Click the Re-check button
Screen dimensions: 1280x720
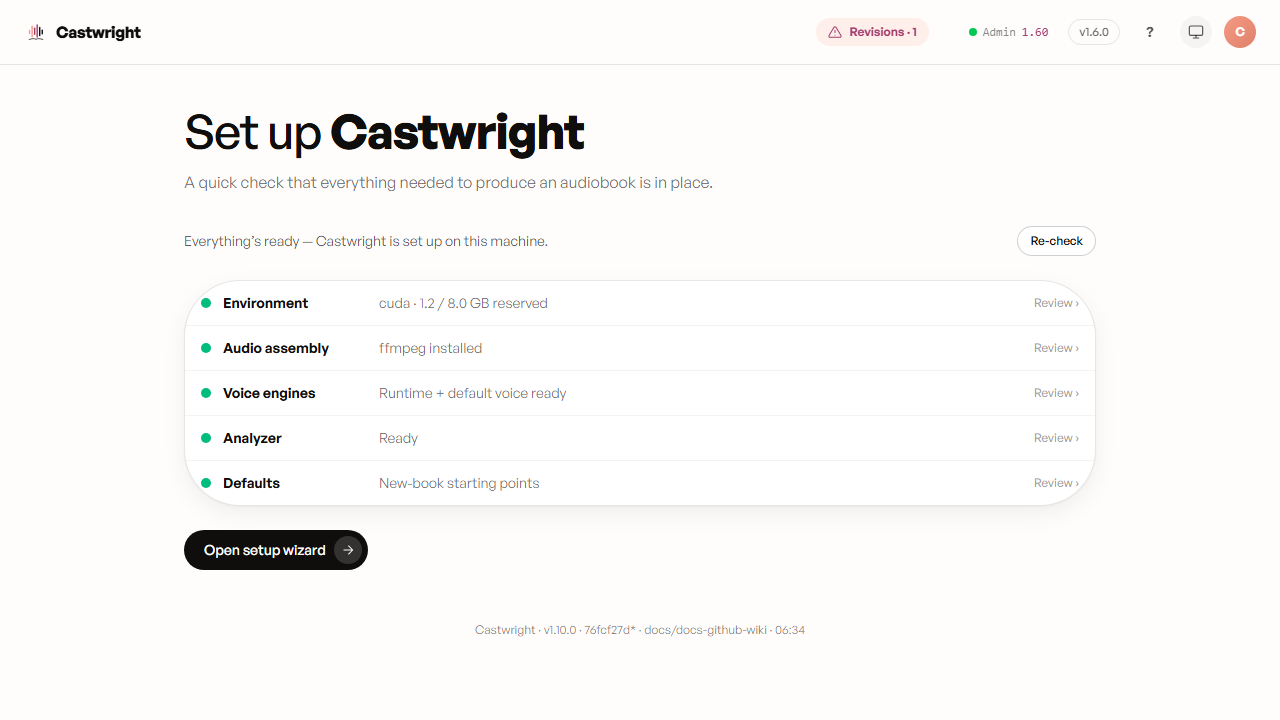(1056, 241)
